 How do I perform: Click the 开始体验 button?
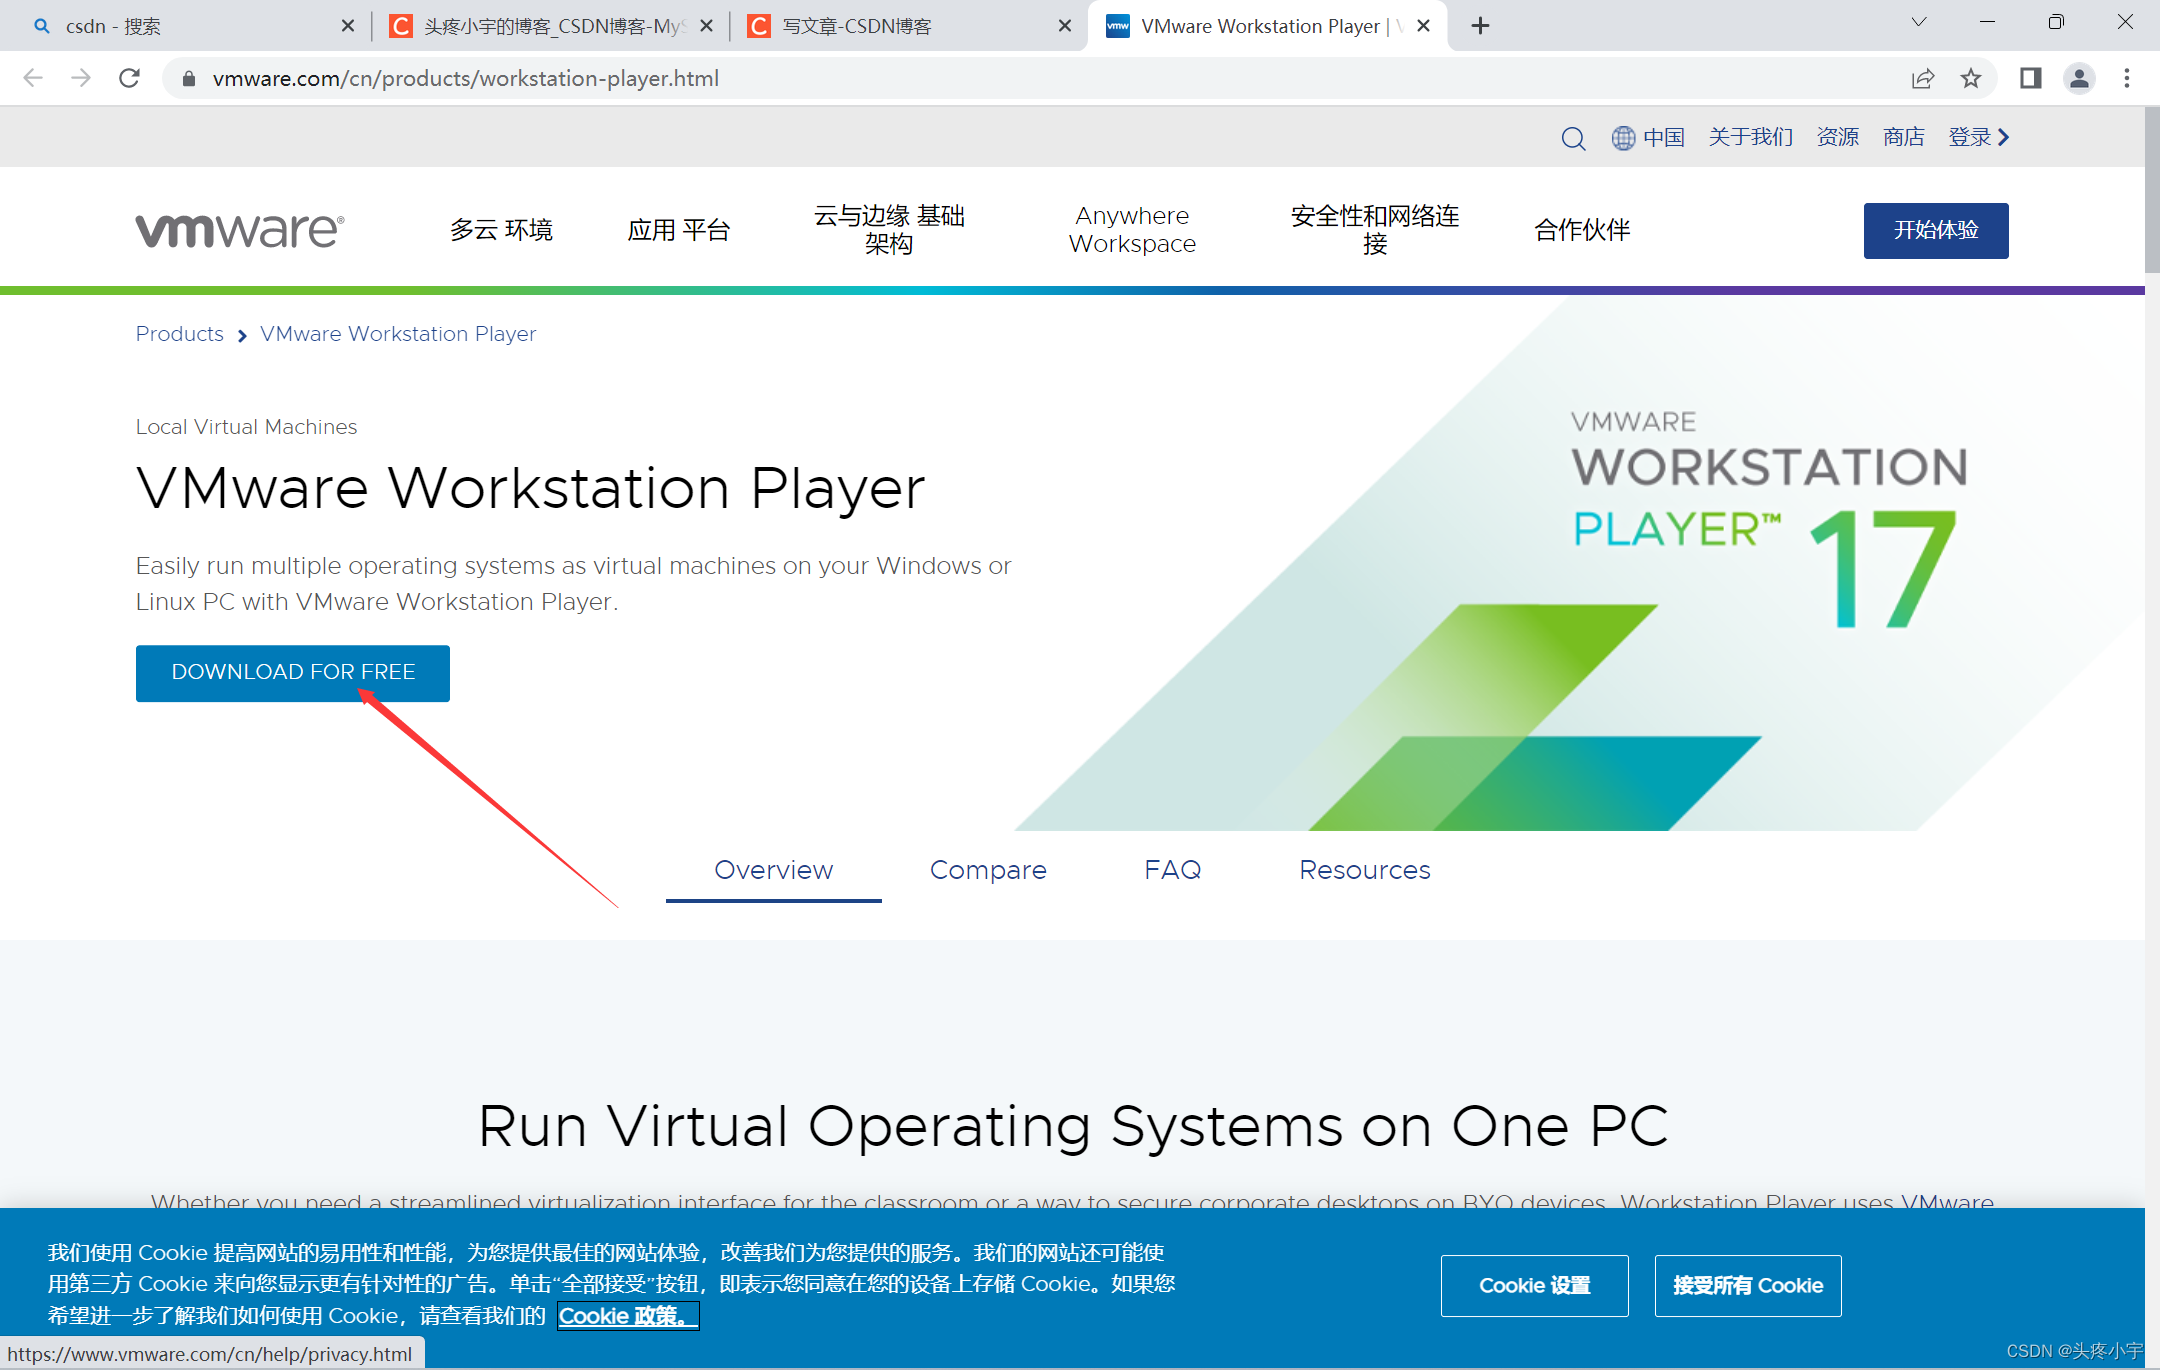tap(1936, 231)
